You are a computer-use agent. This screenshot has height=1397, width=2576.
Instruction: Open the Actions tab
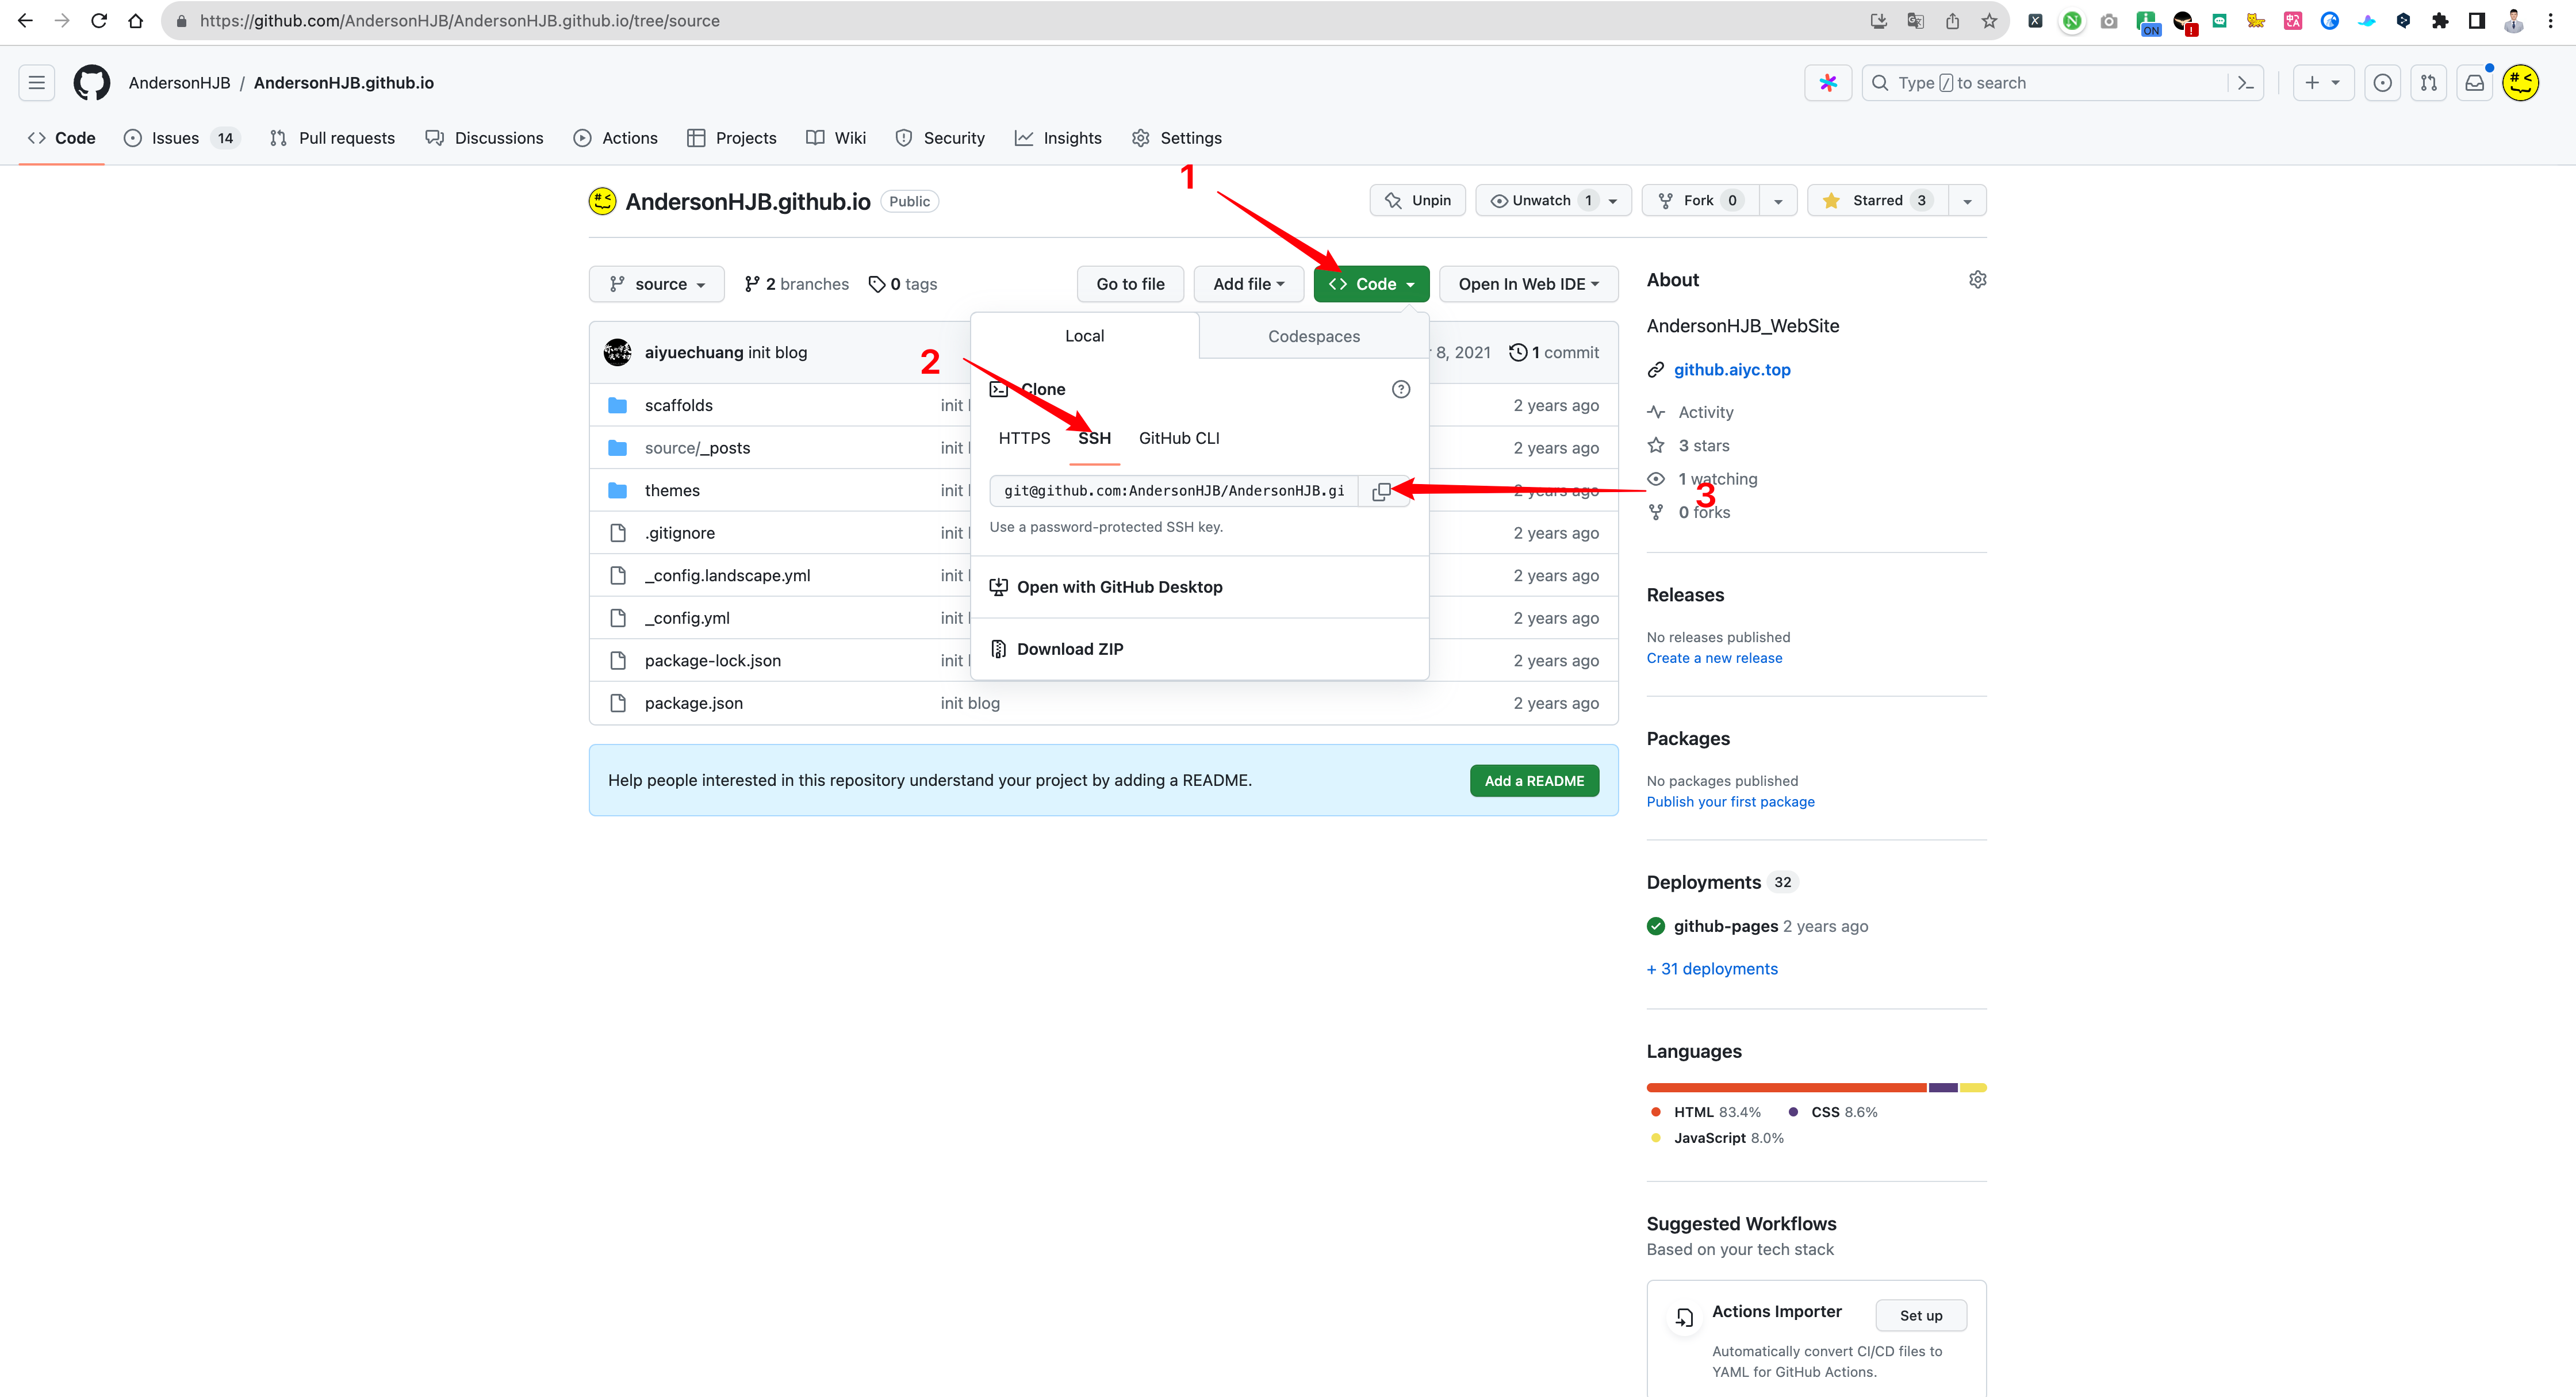pyautogui.click(x=616, y=138)
